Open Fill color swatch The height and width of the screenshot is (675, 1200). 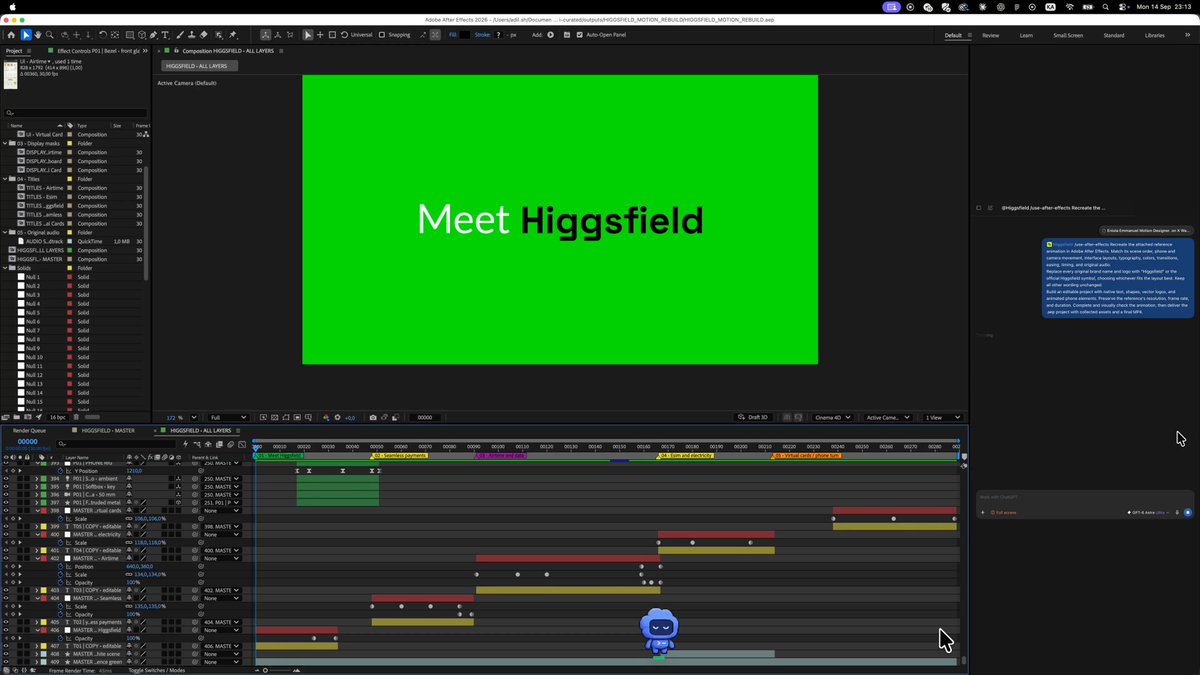point(464,35)
